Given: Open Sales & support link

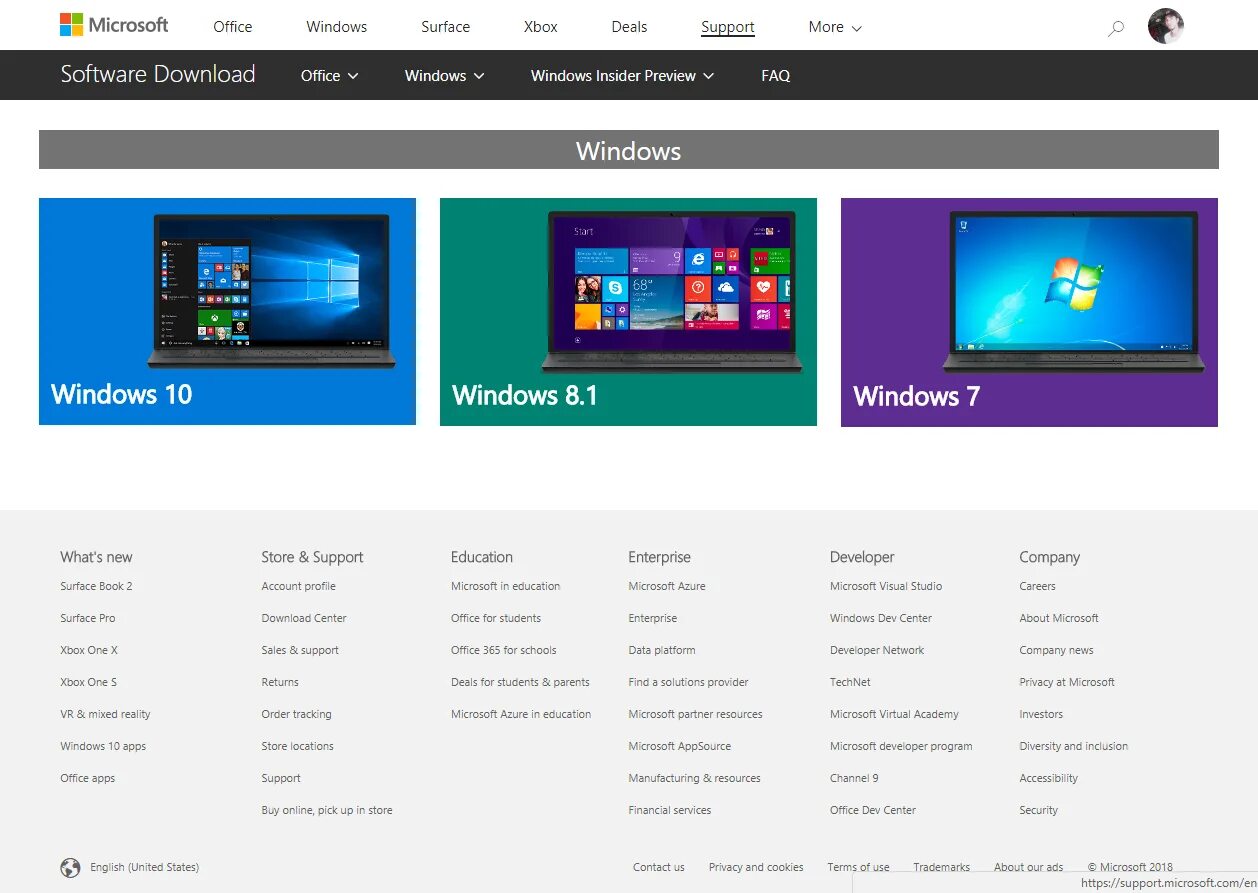Looking at the screenshot, I should [300, 650].
